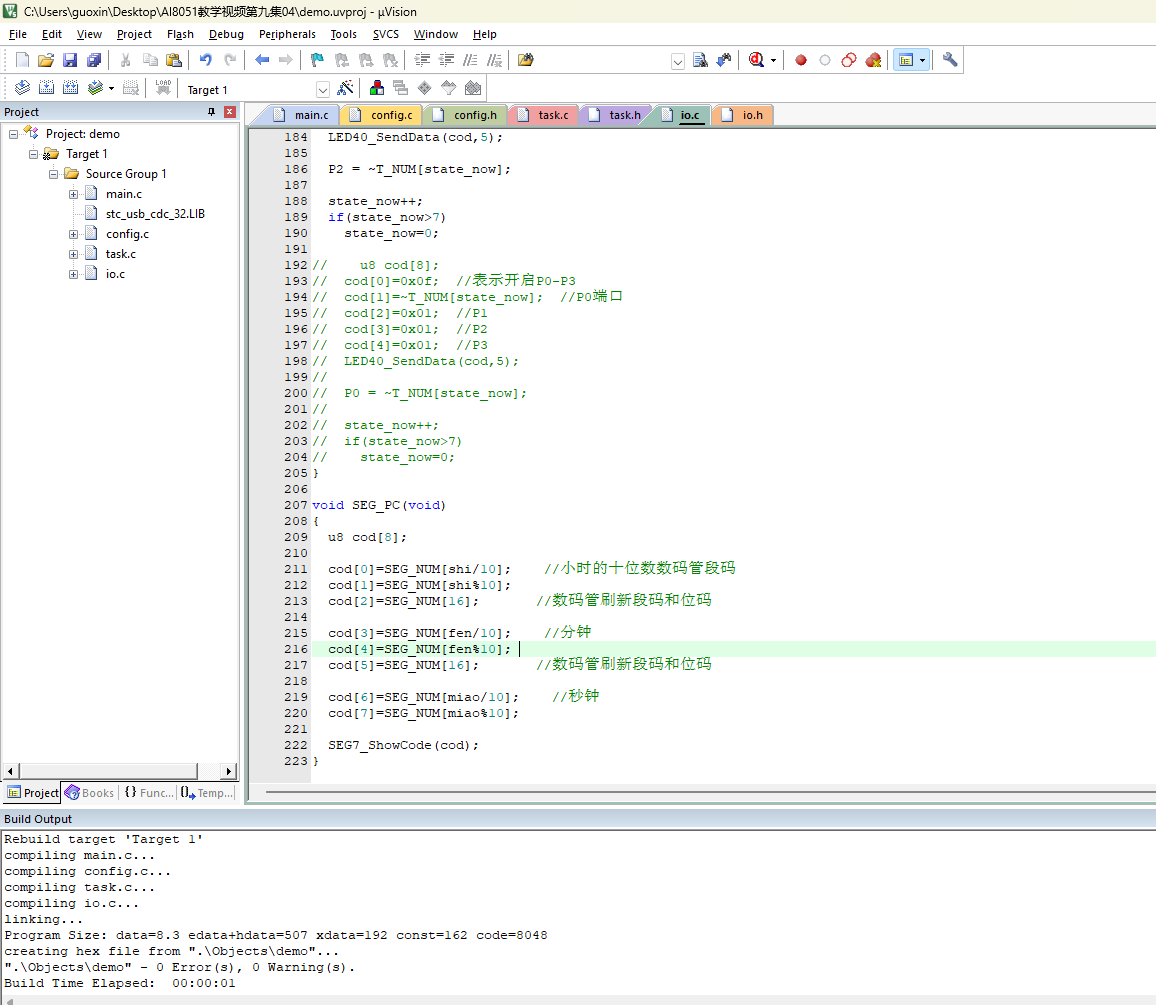This screenshot has height=1005, width=1156.
Task: Expand the main.c tree node
Action: click(73, 195)
